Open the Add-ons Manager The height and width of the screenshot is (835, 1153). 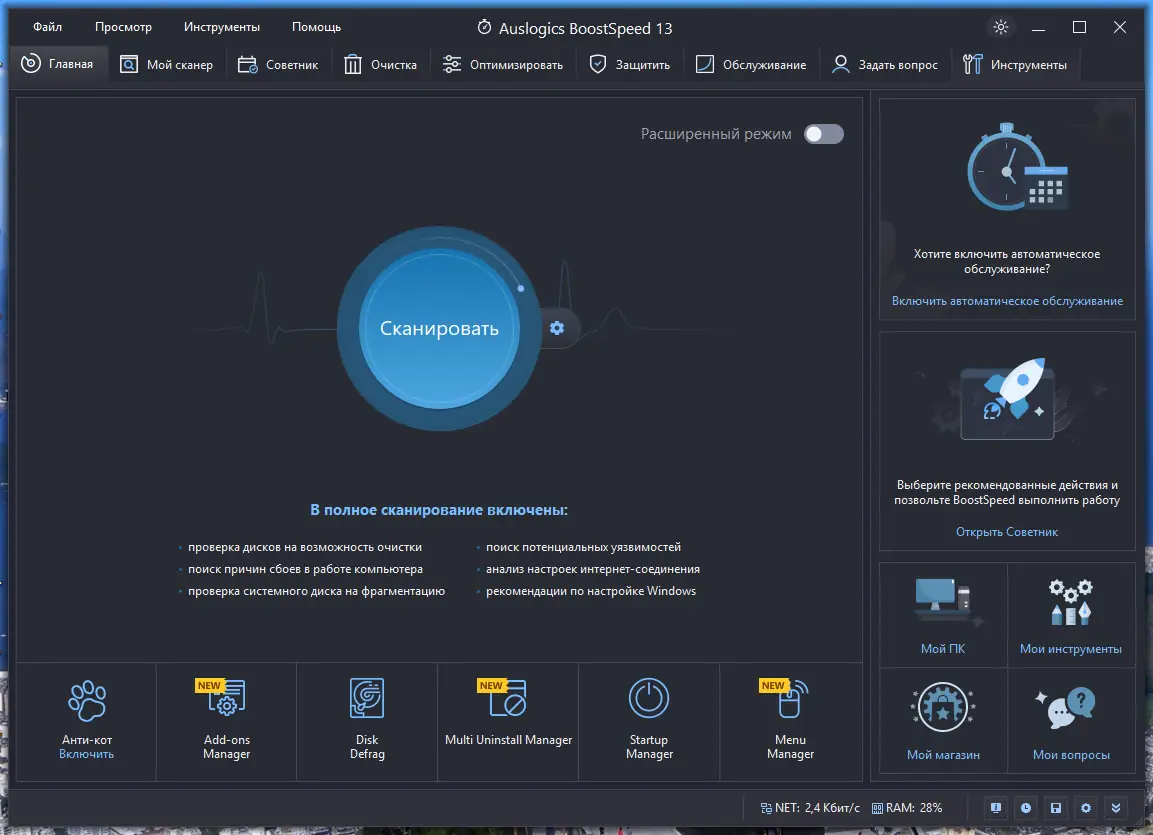(x=225, y=722)
